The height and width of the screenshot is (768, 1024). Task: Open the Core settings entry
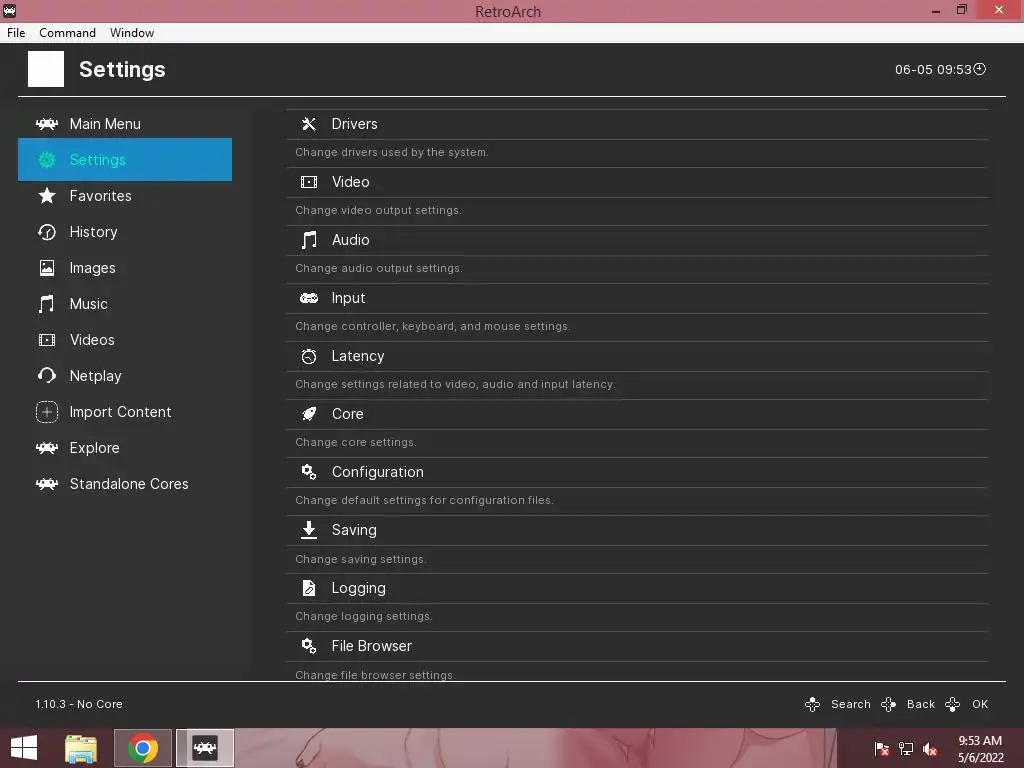coord(637,414)
